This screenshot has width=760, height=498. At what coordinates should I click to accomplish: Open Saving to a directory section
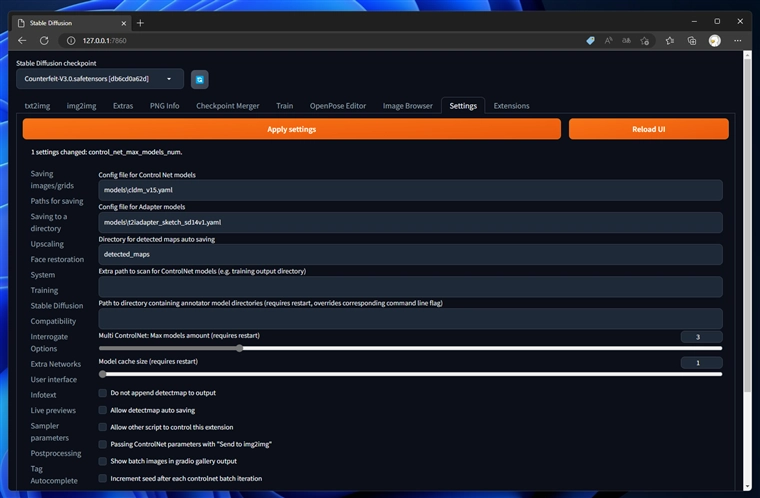(x=49, y=222)
